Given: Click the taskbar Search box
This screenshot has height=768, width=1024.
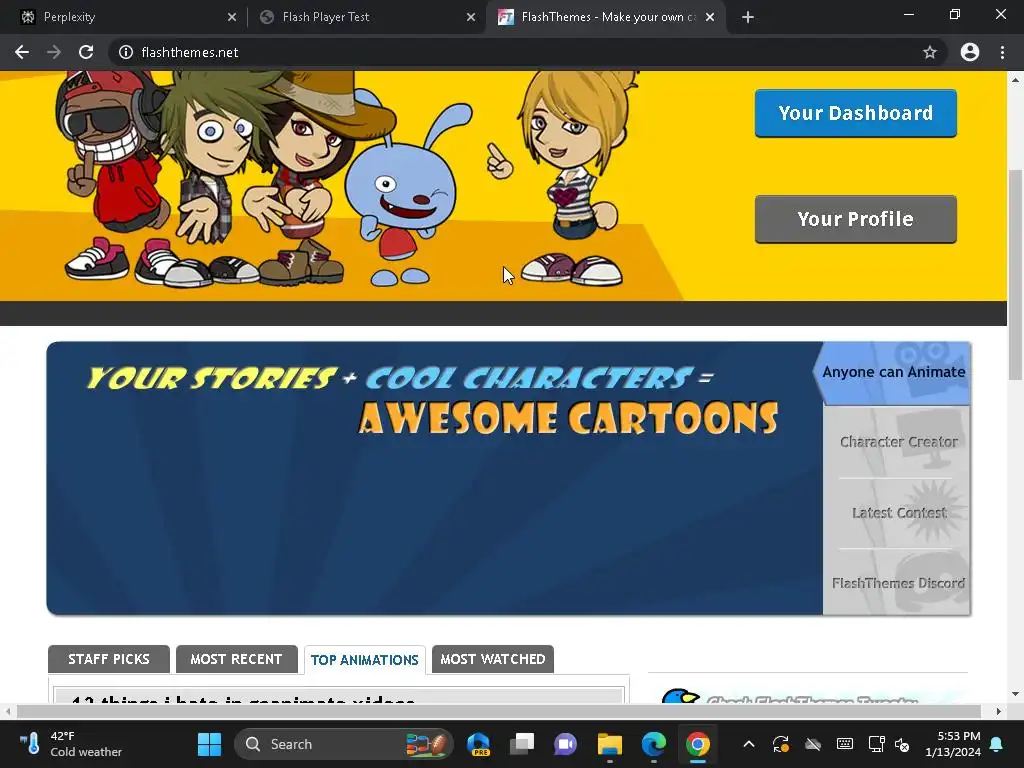Looking at the screenshot, I should [344, 744].
